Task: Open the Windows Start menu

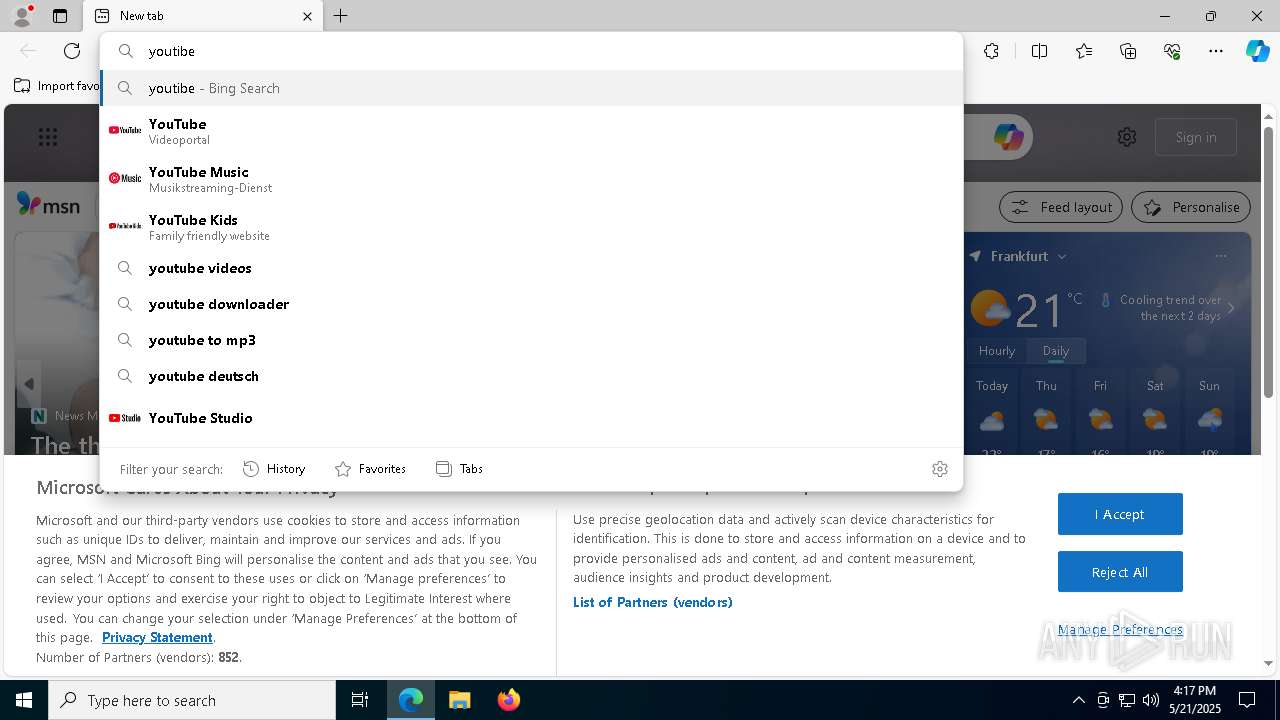Action: (x=24, y=700)
